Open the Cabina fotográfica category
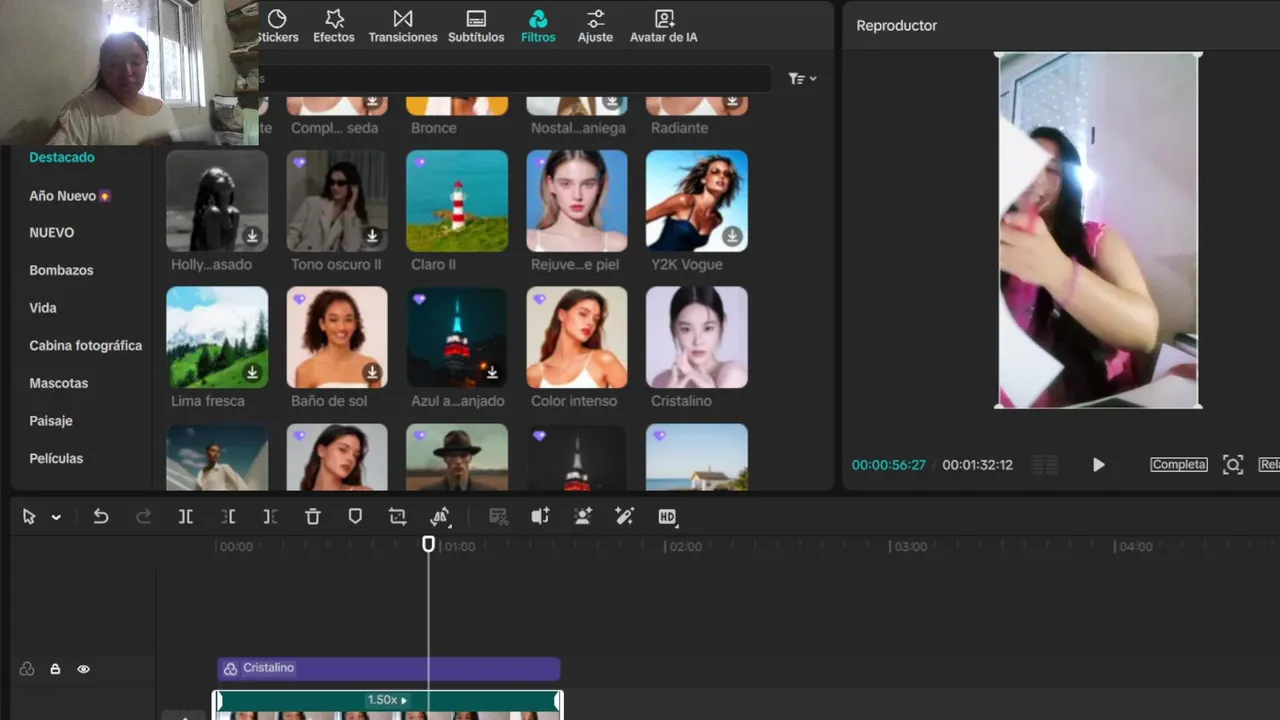Image resolution: width=1280 pixels, height=720 pixels. pyautogui.click(x=86, y=345)
